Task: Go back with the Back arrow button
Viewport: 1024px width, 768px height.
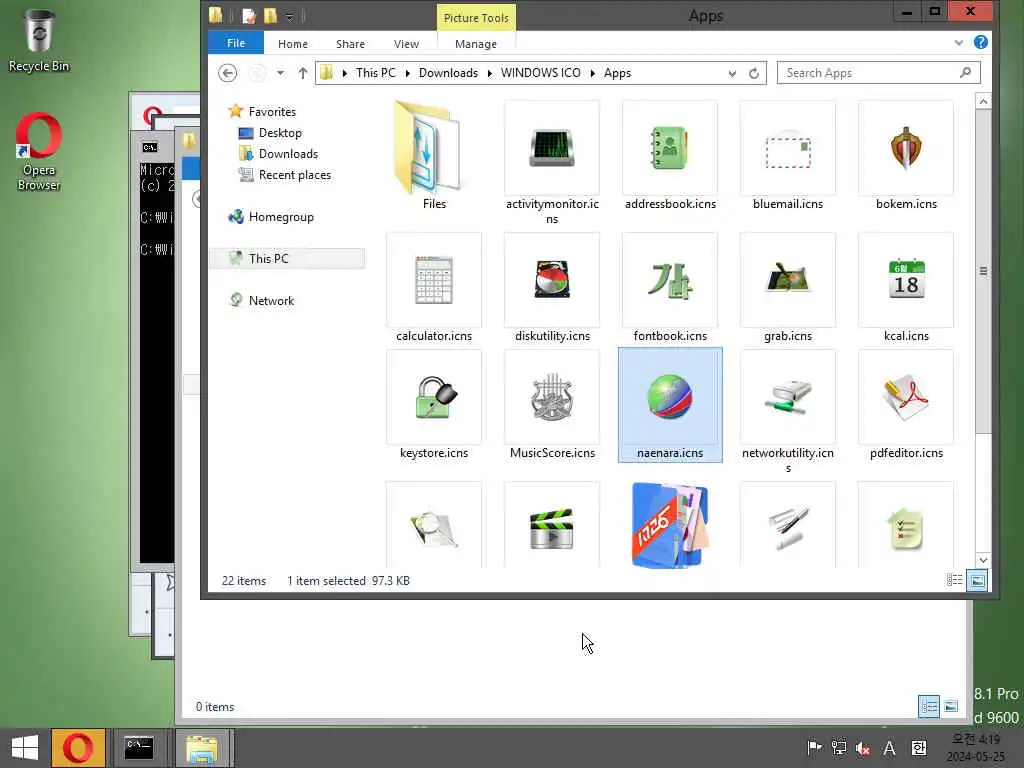Action: (227, 73)
